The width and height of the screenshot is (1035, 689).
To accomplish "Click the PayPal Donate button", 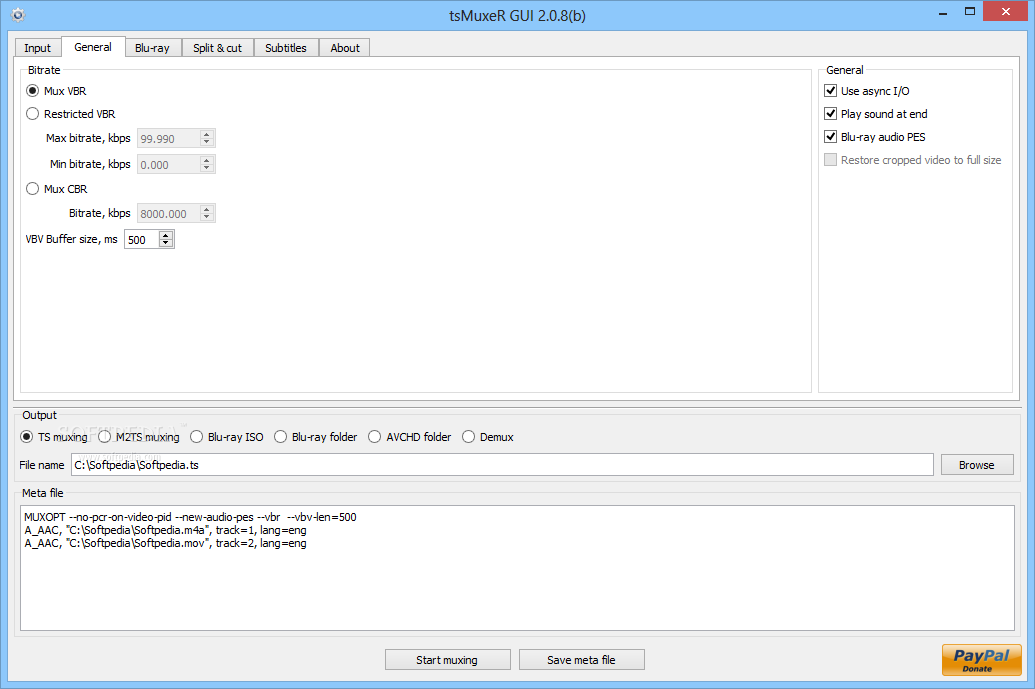I will 982,660.
